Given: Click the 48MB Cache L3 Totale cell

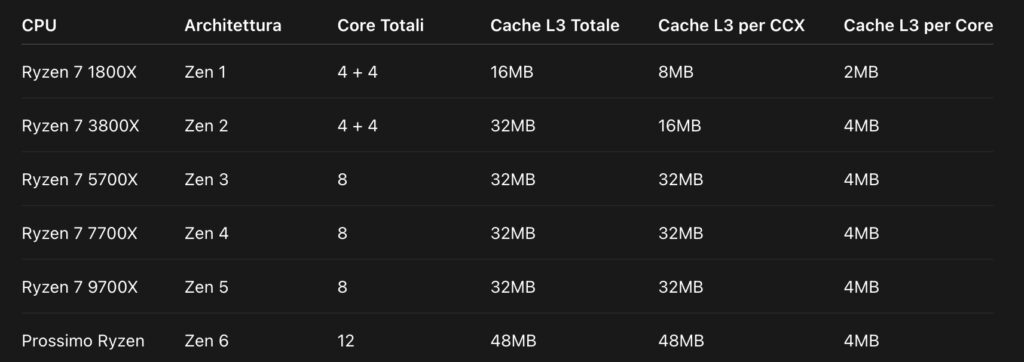Looking at the screenshot, I should [513, 340].
